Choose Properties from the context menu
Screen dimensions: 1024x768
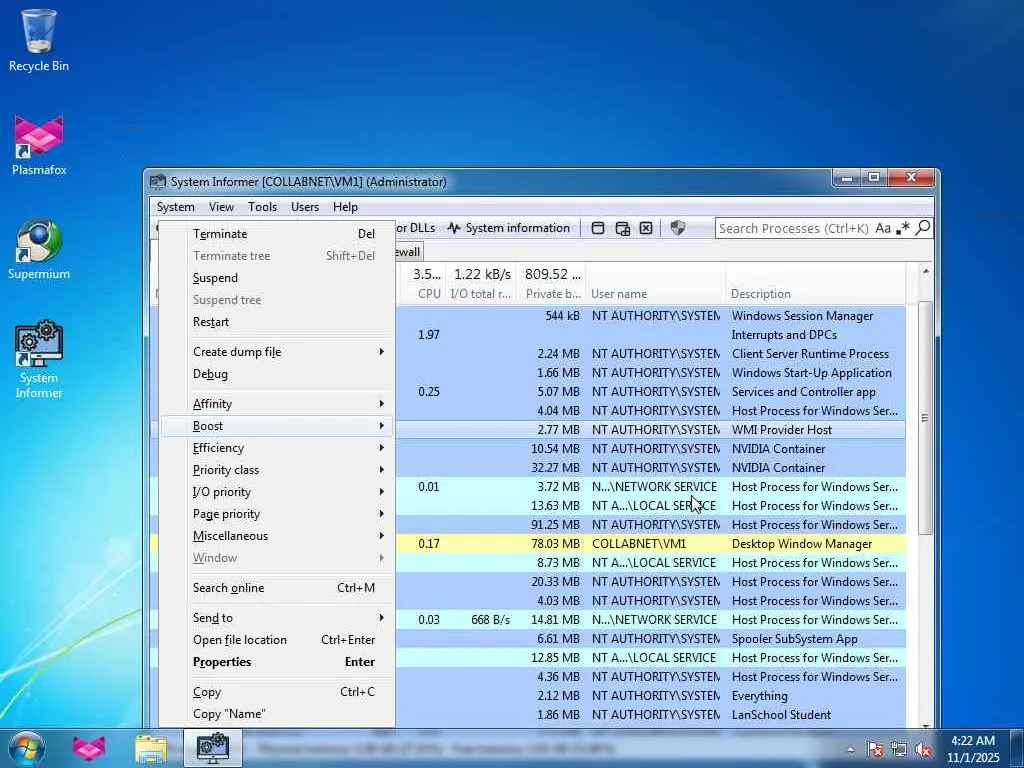click(x=277, y=662)
